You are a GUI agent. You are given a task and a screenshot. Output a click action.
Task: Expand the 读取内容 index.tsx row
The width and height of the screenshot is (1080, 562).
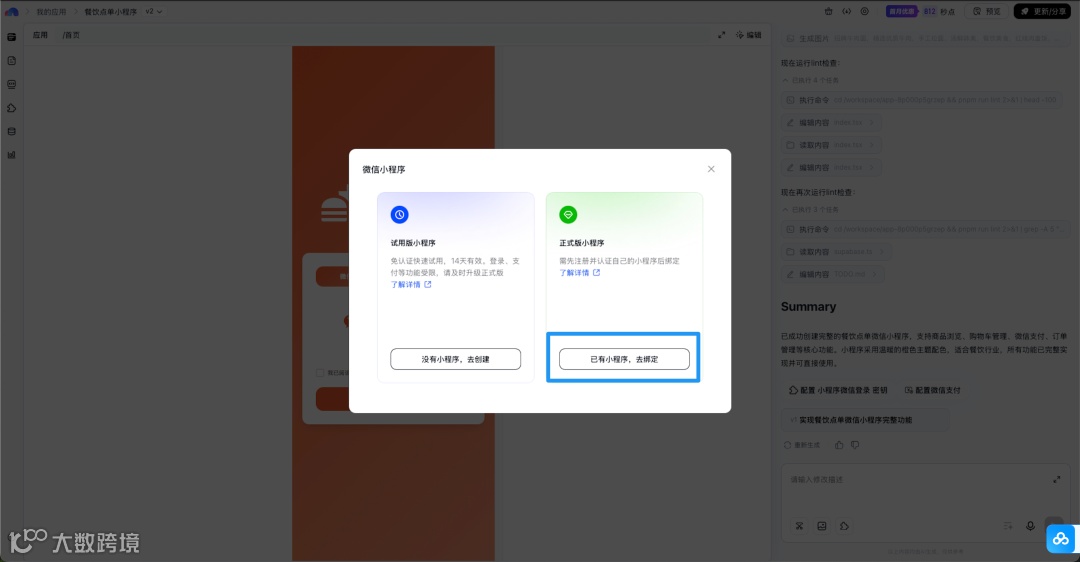[x=832, y=145]
